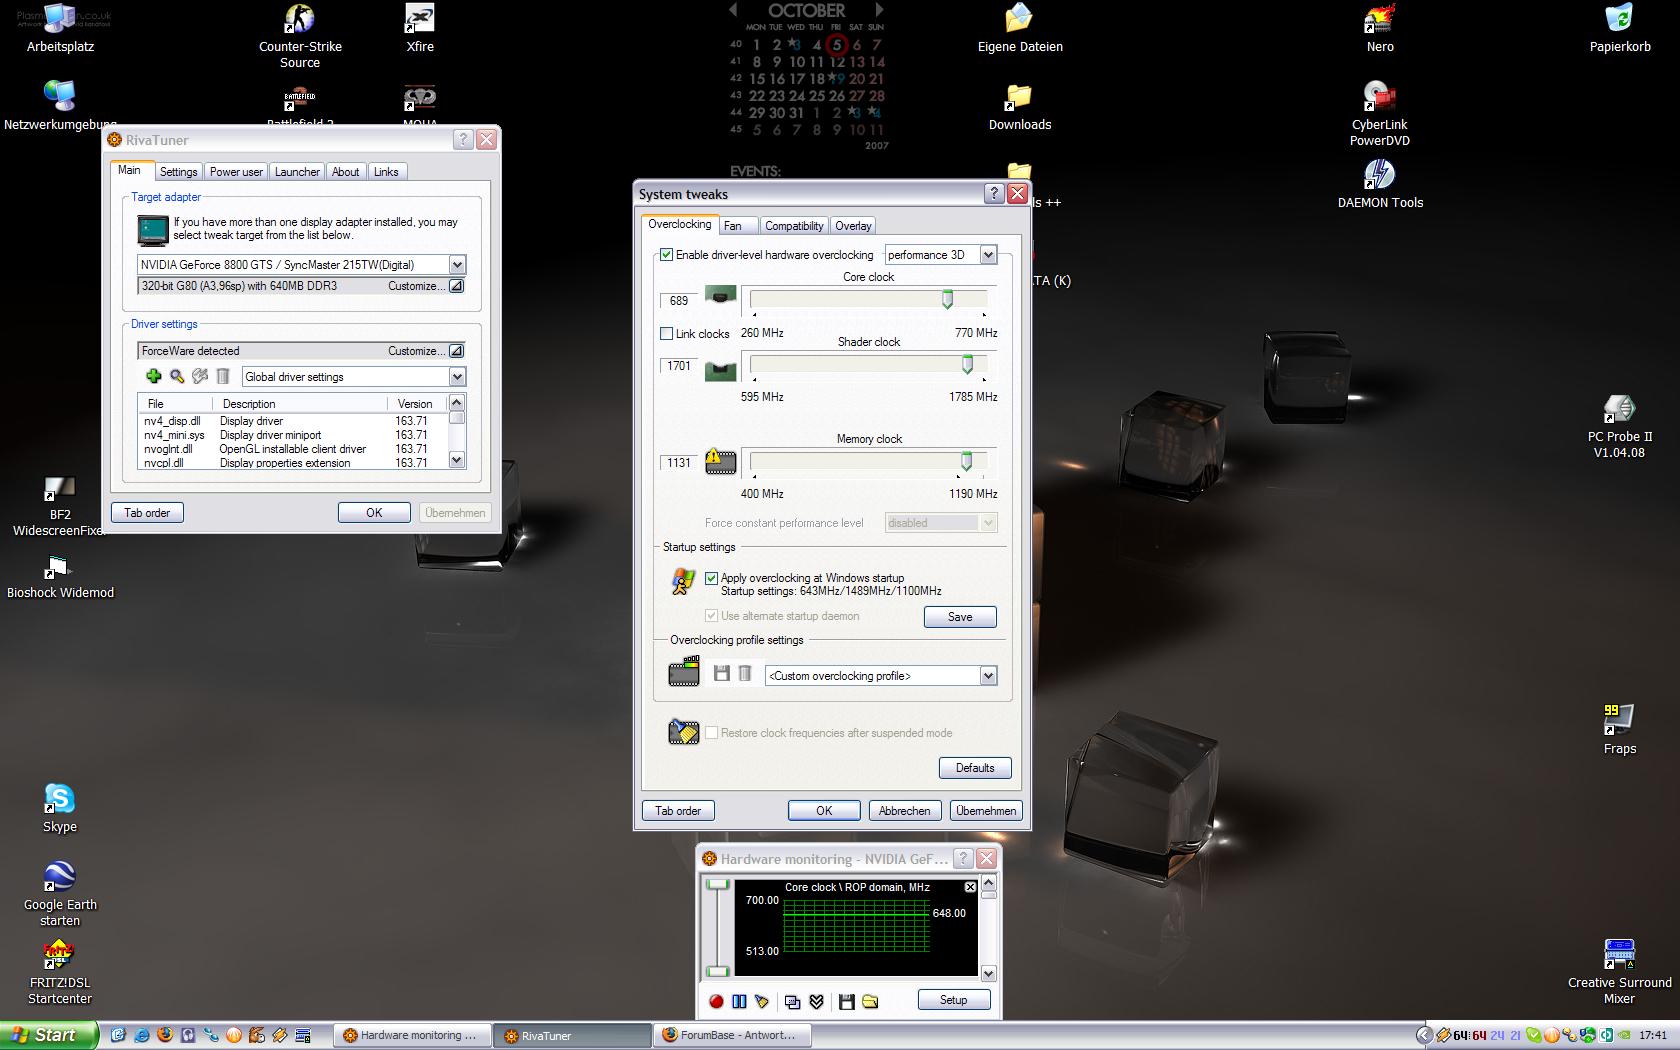Click the Shader clock value field showing 1701

pos(679,366)
